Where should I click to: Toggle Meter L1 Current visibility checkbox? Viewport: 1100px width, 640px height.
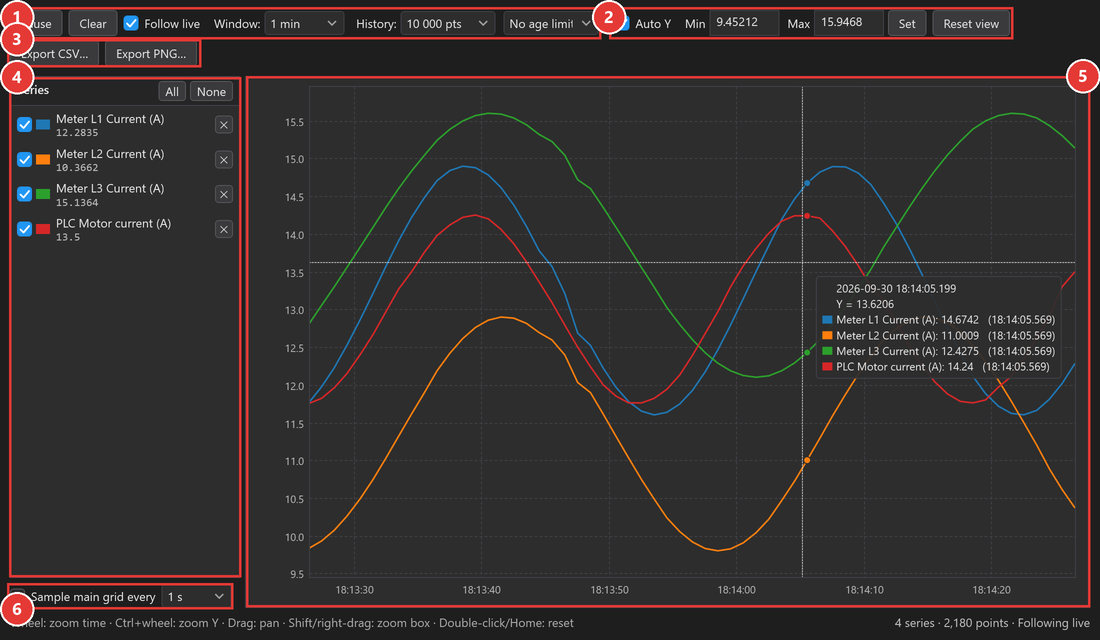[25, 124]
